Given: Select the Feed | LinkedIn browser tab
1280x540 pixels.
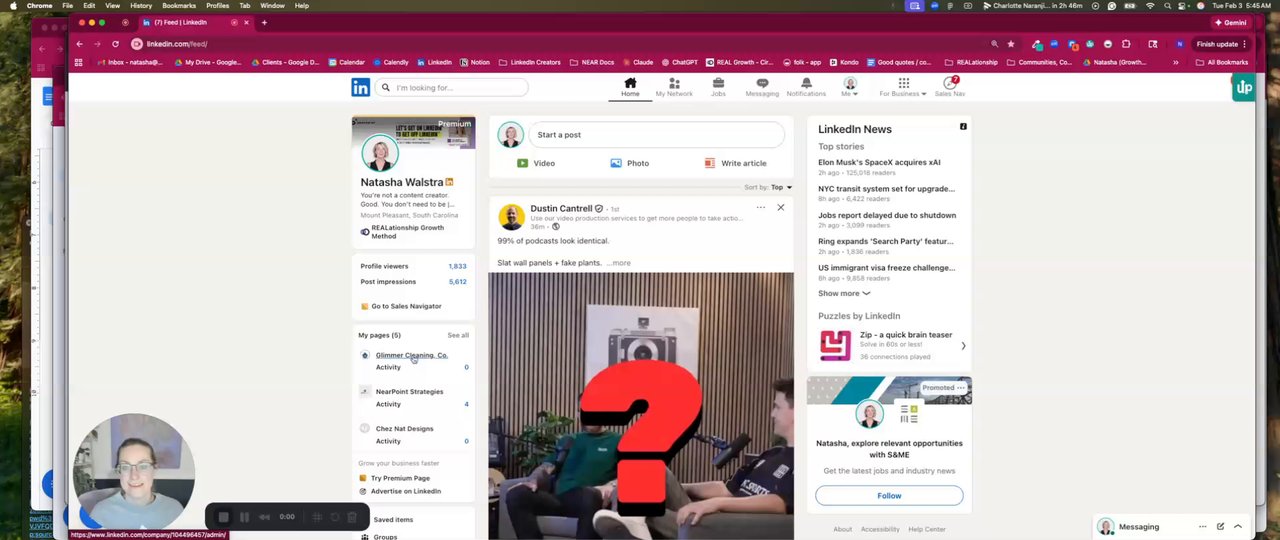Looking at the screenshot, I should 195,22.
